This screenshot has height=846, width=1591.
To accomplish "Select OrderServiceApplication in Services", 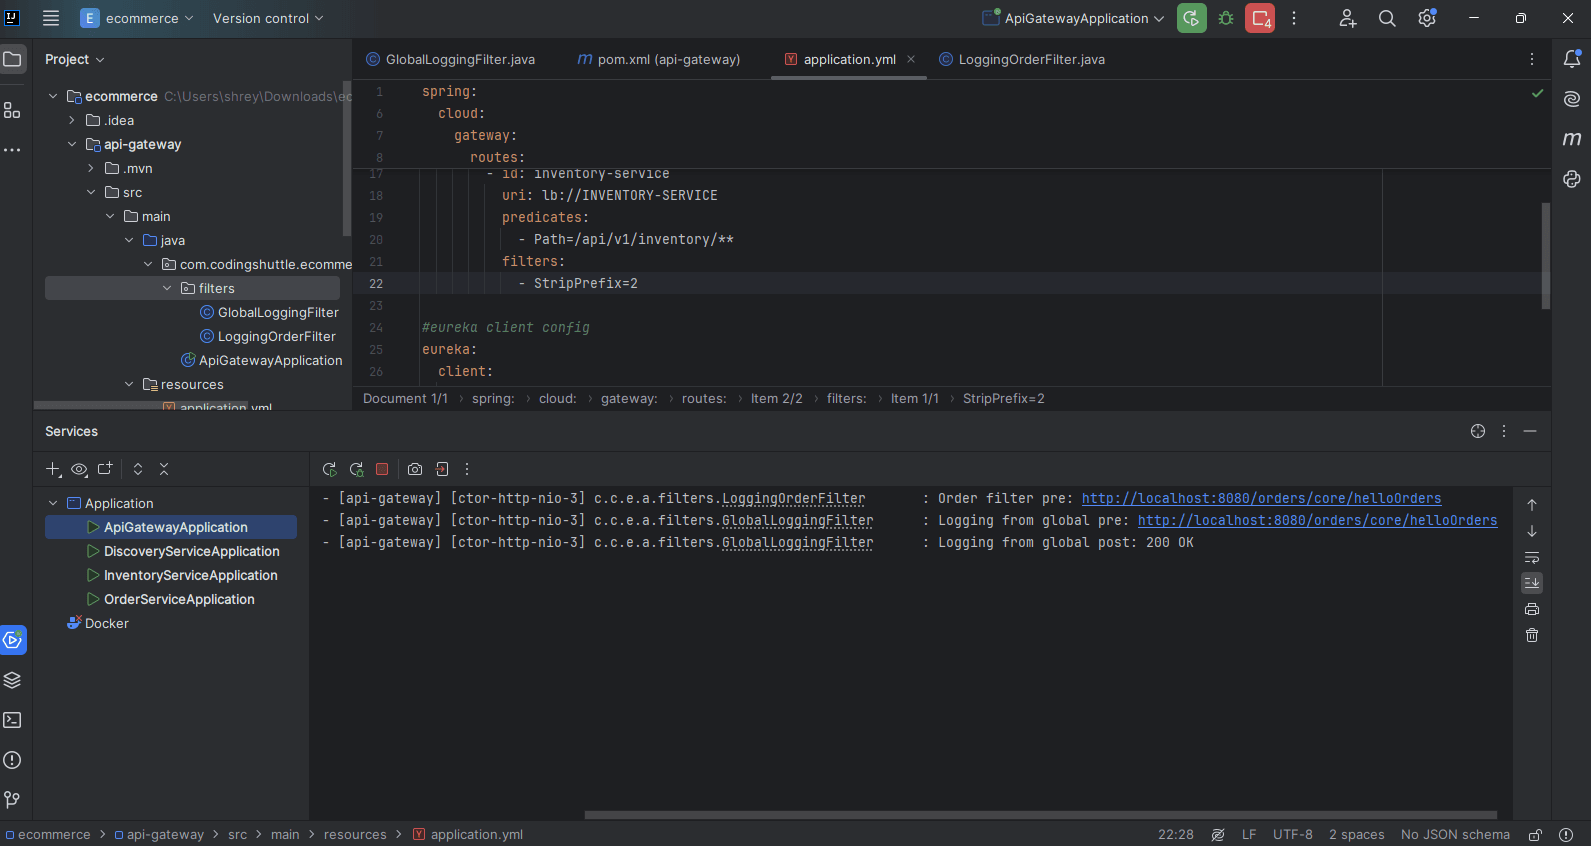I will point(179,599).
